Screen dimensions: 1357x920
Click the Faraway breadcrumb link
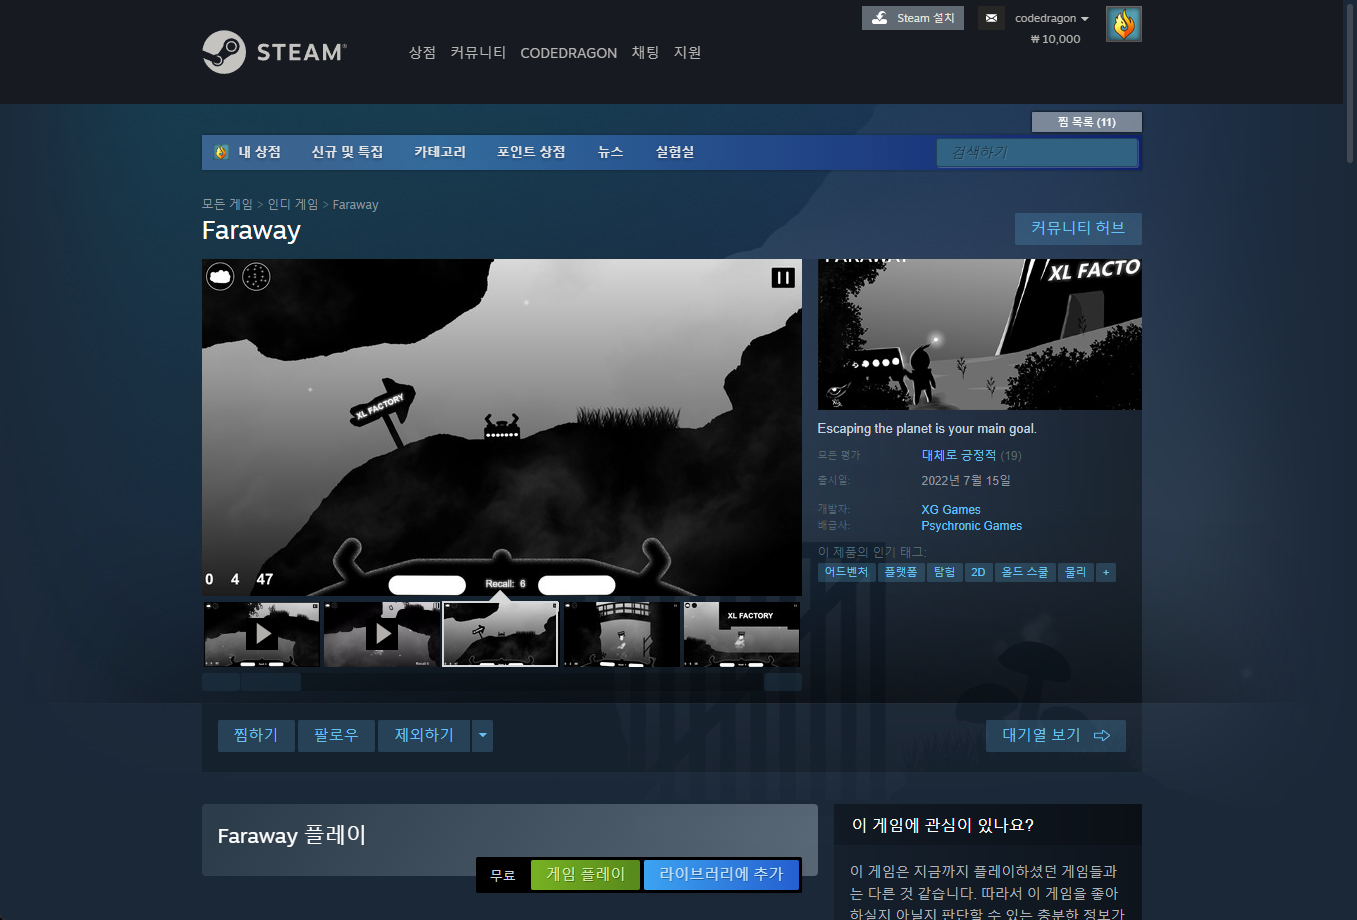tap(355, 204)
